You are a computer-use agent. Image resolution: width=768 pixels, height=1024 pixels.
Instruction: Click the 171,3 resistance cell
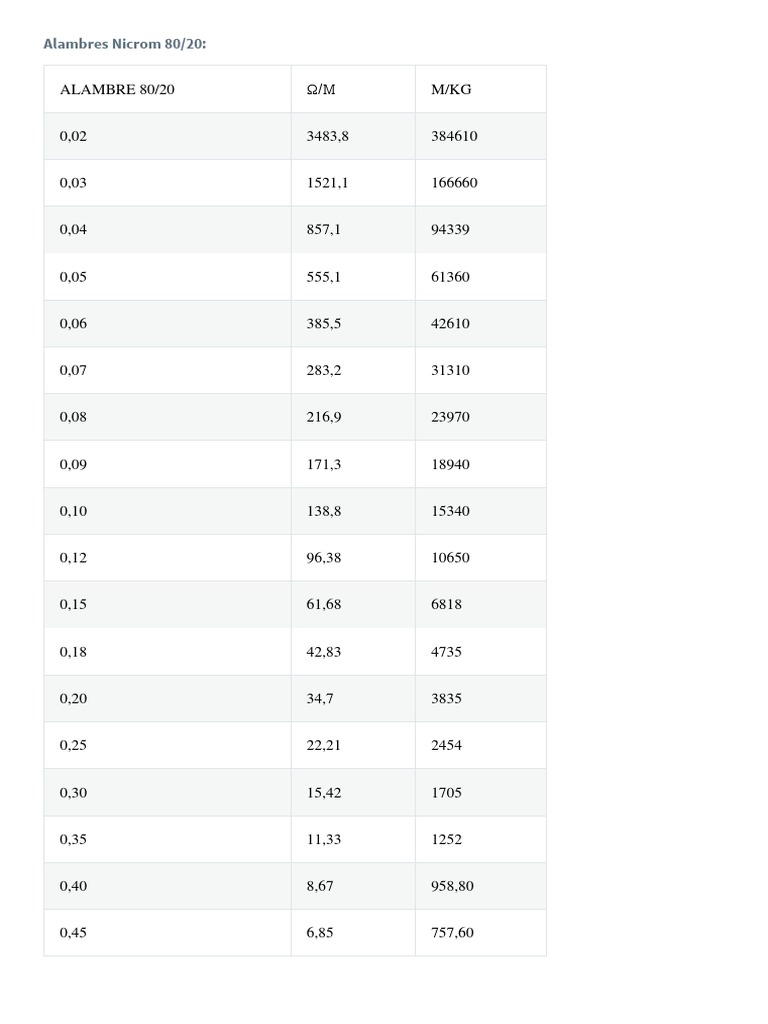(323, 464)
